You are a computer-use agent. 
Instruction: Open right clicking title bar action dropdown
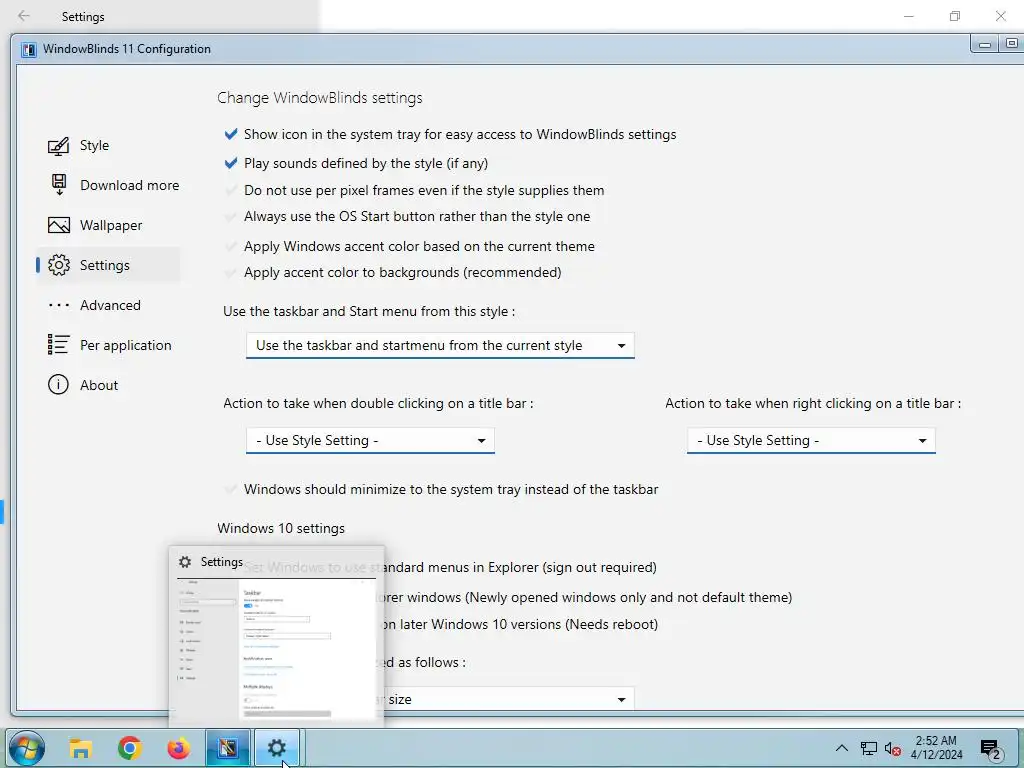click(811, 441)
